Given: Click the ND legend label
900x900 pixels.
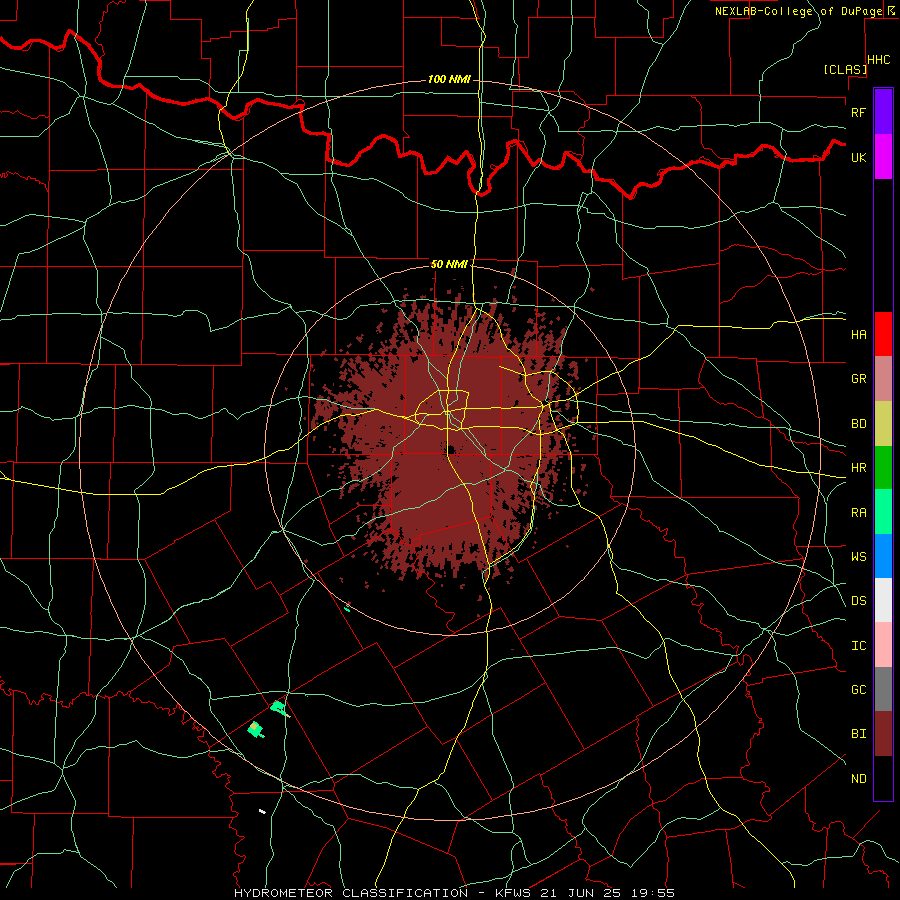Looking at the screenshot, I should pyautogui.click(x=858, y=779).
